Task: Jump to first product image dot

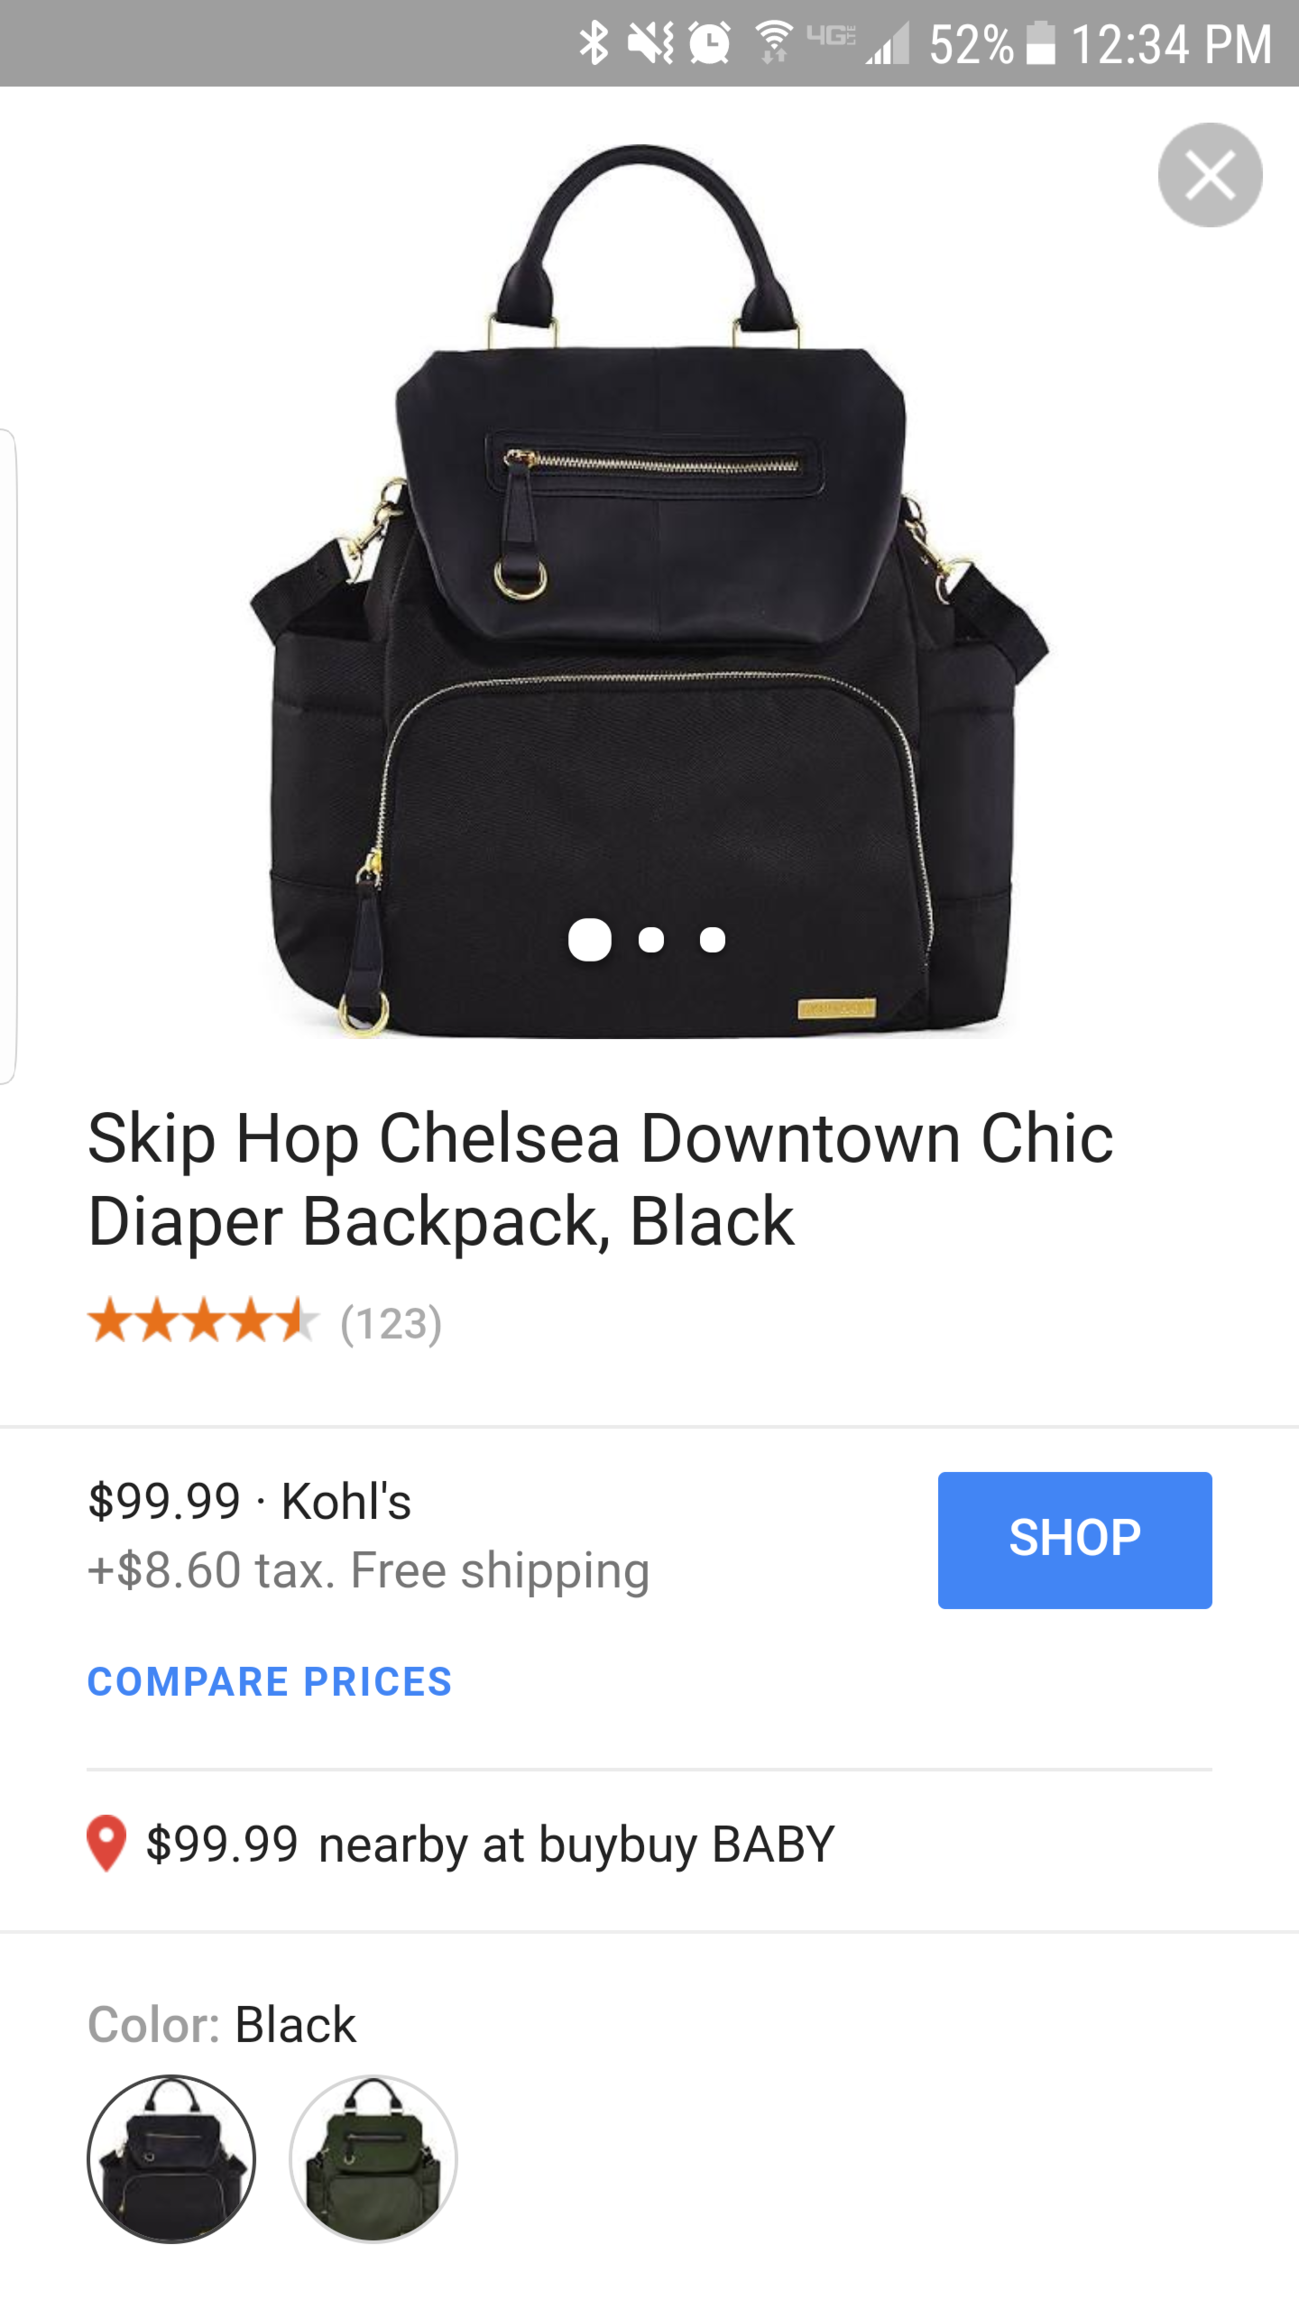Action: [590, 940]
